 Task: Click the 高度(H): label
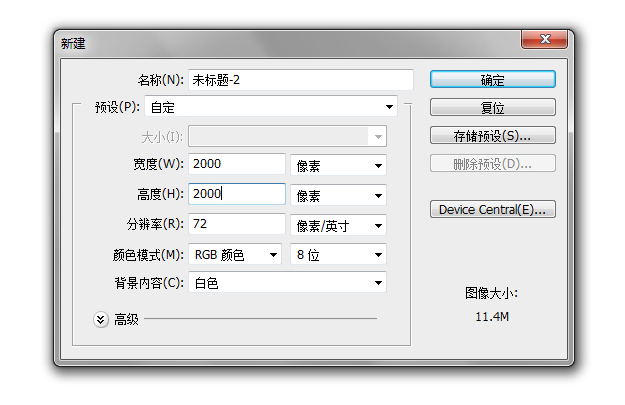tap(161, 194)
